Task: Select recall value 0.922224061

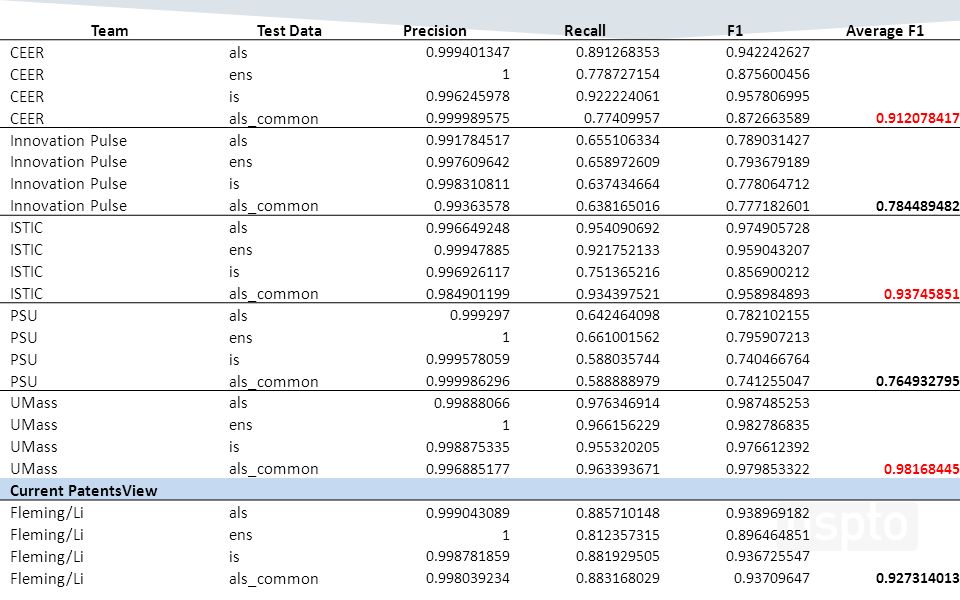Action: point(618,96)
